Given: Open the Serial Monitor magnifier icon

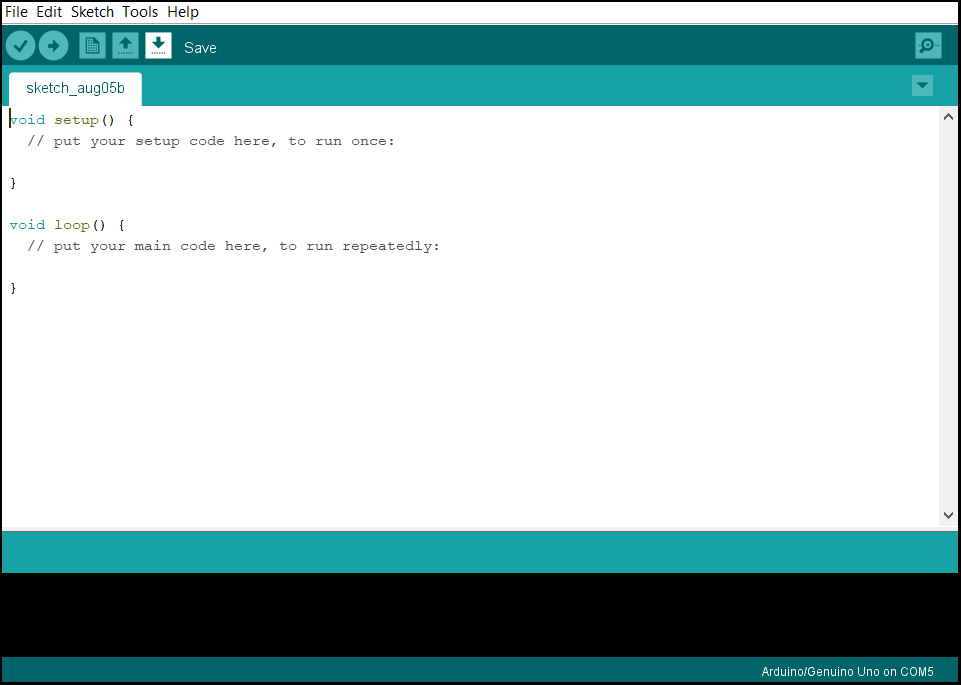Looking at the screenshot, I should [928, 46].
